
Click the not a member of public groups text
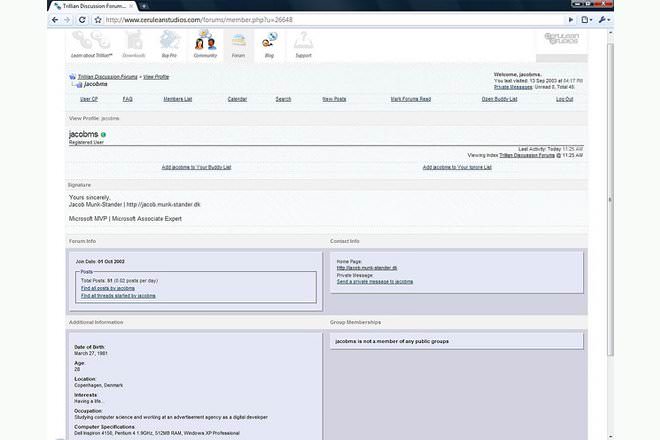392,341
